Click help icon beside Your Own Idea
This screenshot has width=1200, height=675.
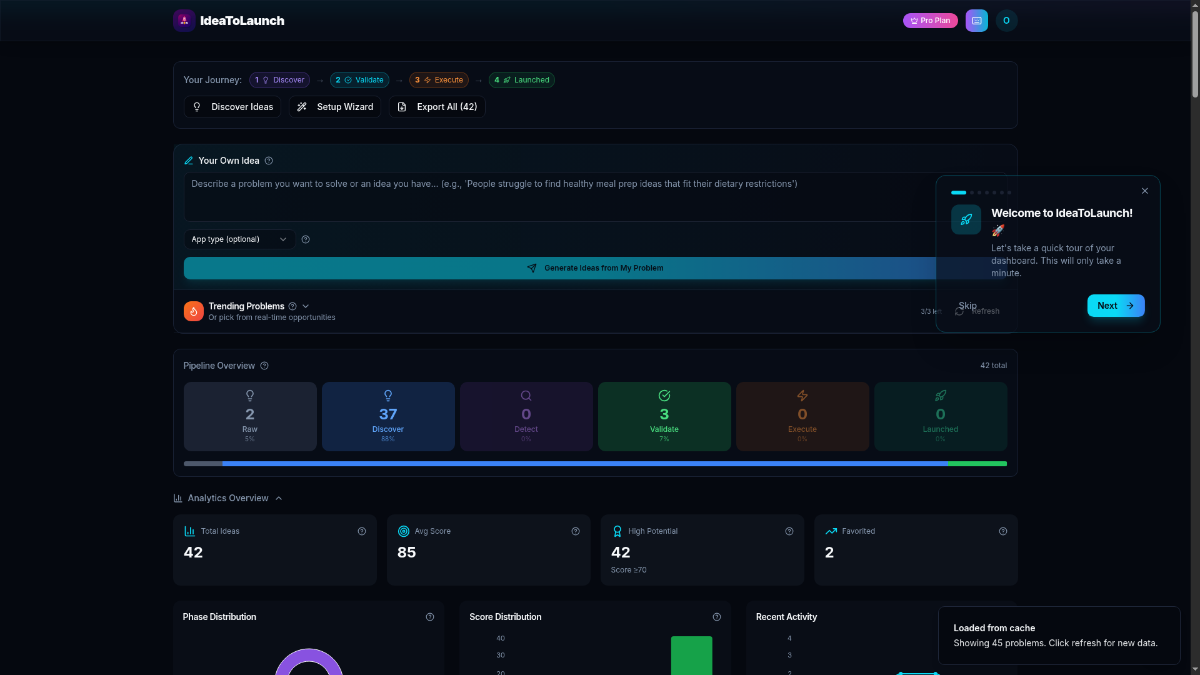tap(269, 161)
